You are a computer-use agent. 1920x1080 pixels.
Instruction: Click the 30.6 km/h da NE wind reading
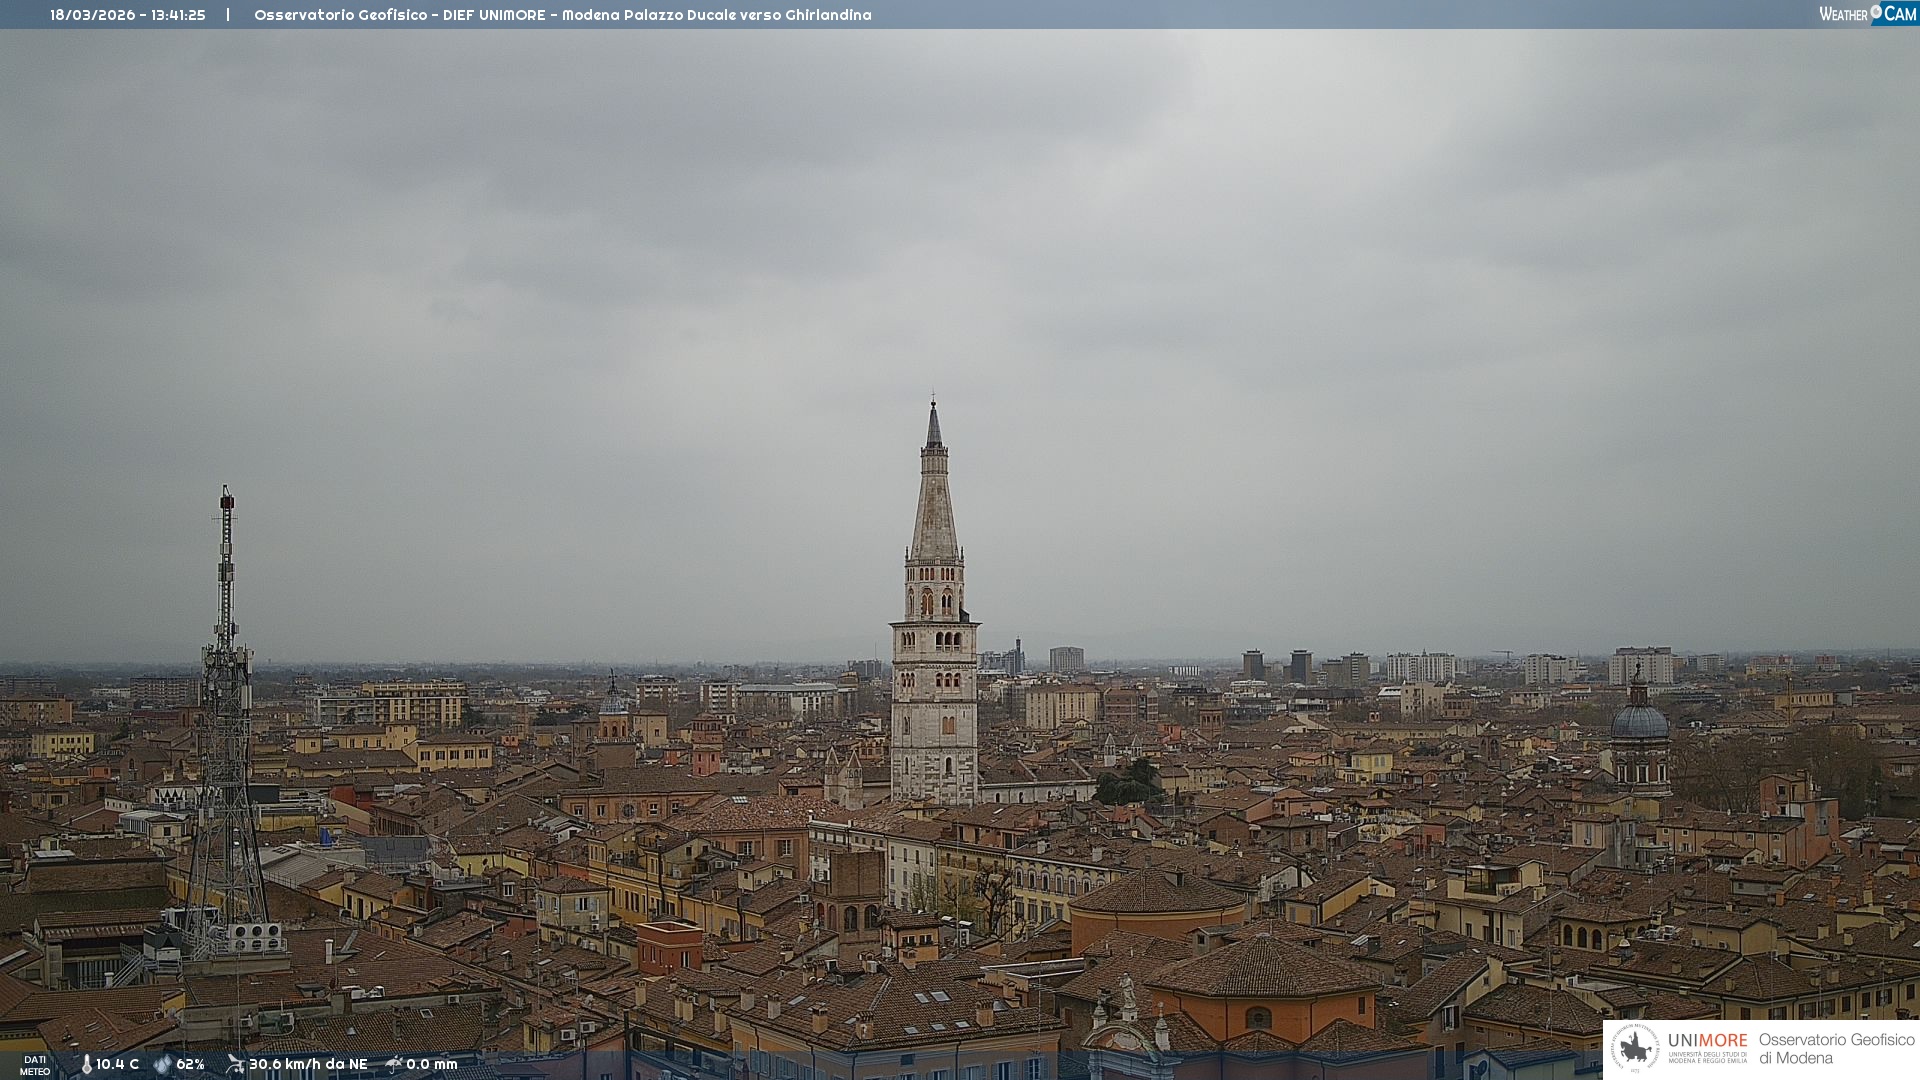click(308, 1064)
